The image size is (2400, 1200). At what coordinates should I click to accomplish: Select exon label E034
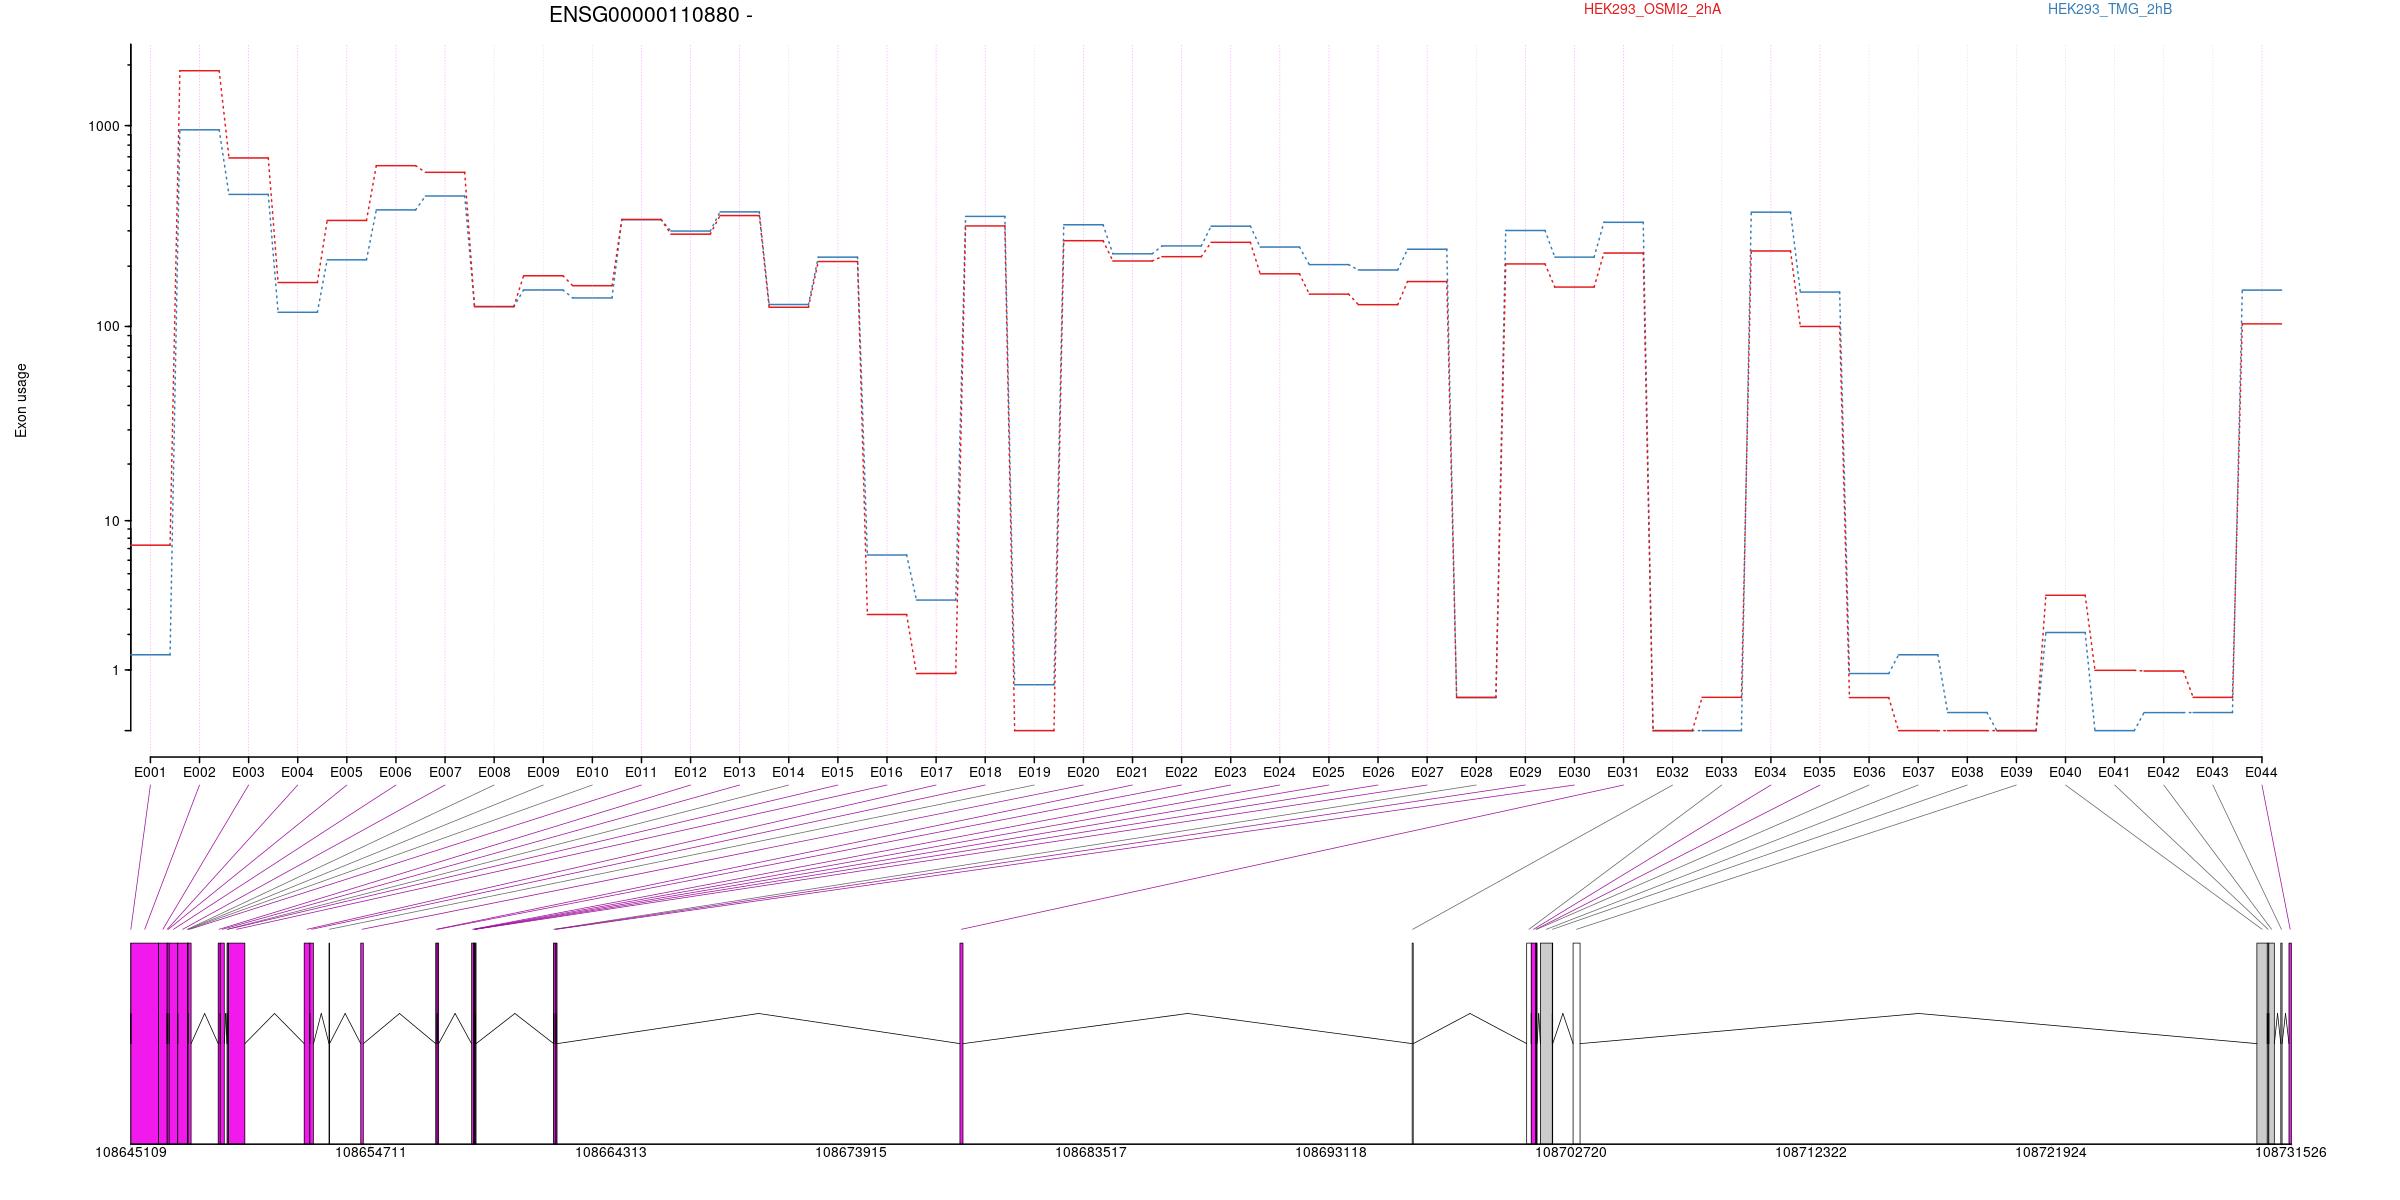tap(1770, 772)
